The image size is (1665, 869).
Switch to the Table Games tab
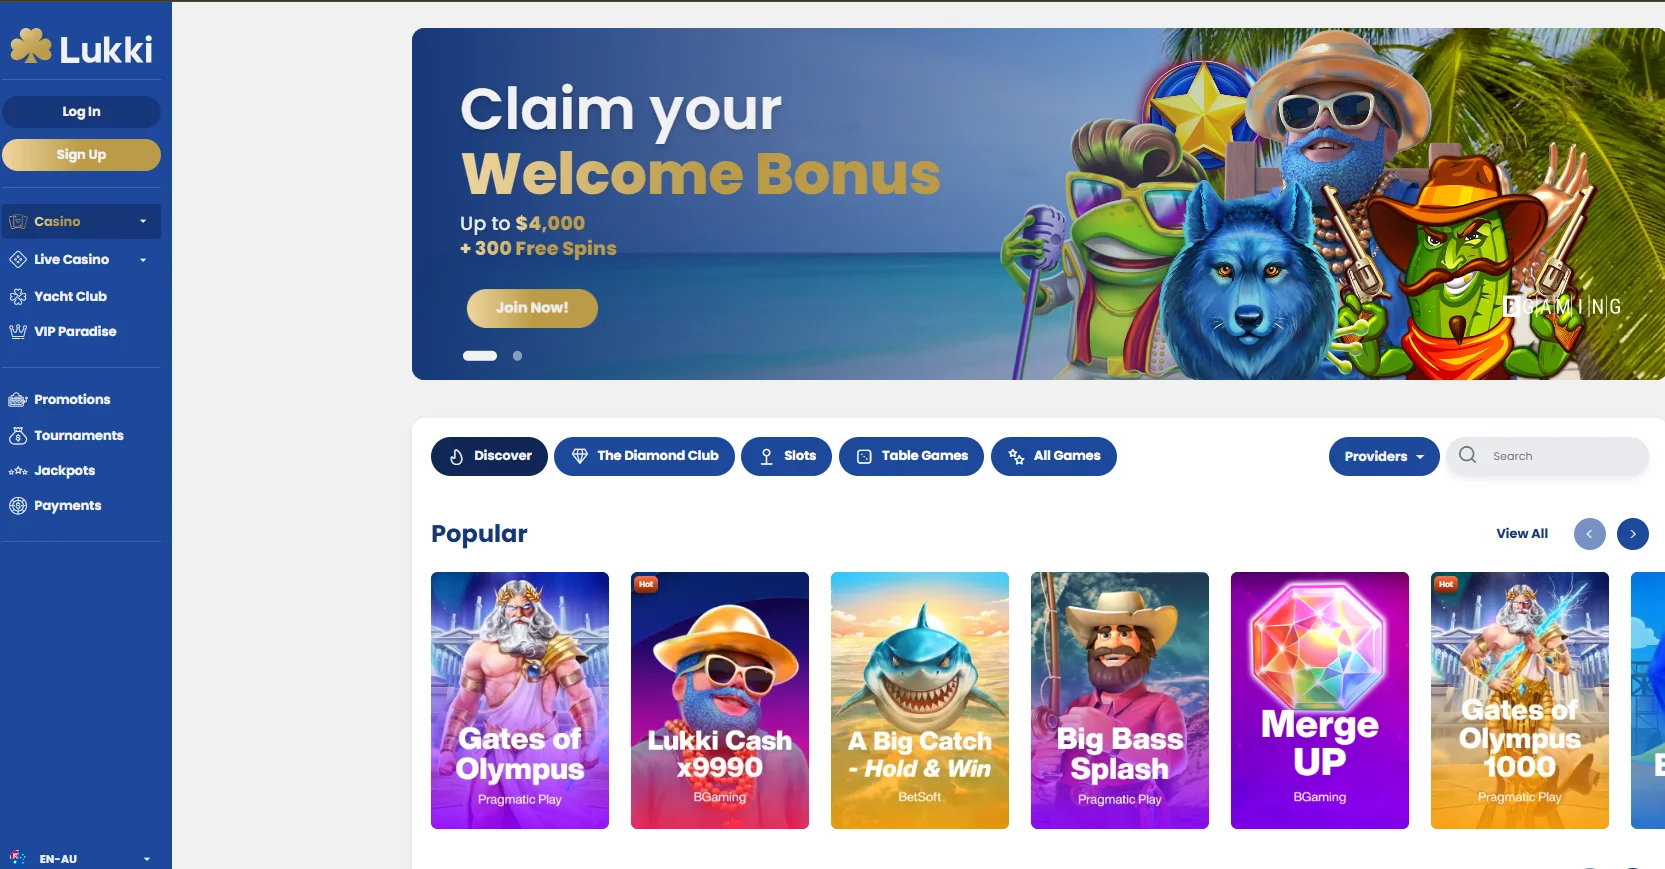point(911,456)
